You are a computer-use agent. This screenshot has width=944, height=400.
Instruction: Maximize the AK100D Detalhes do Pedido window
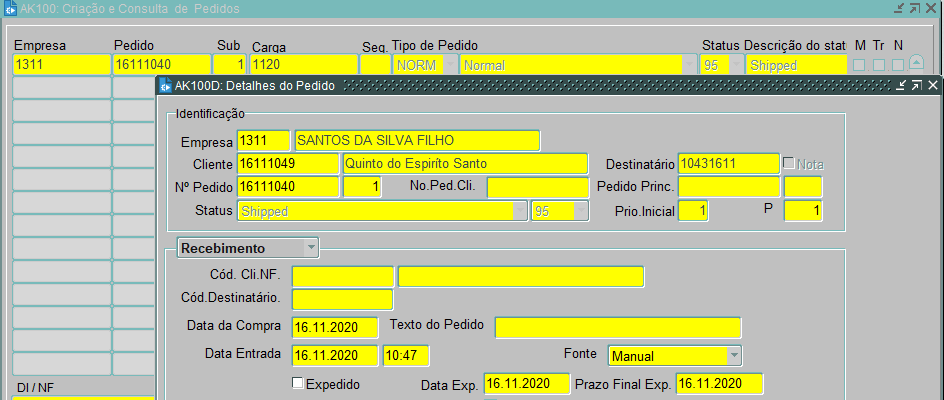pyautogui.click(x=916, y=86)
